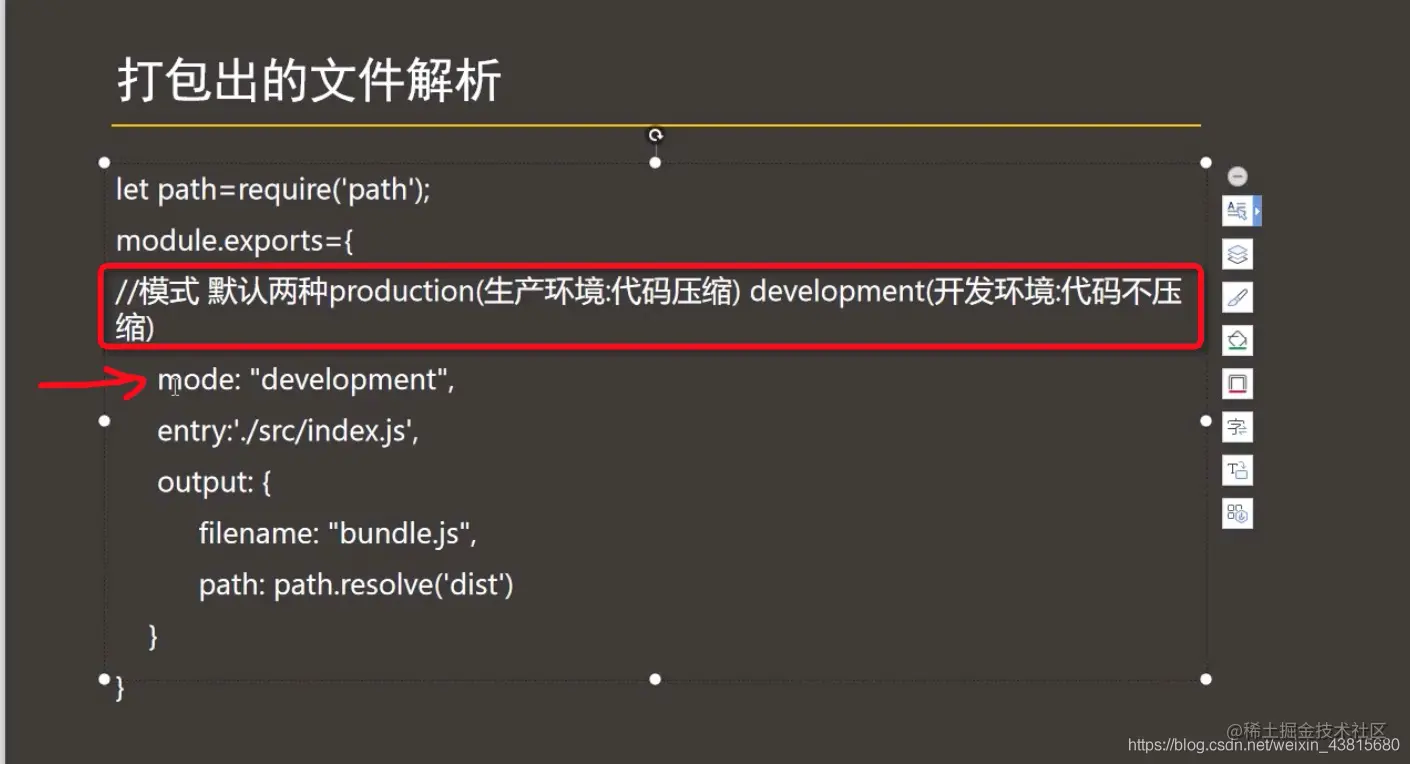Click the text box to shape icon

click(1237, 470)
